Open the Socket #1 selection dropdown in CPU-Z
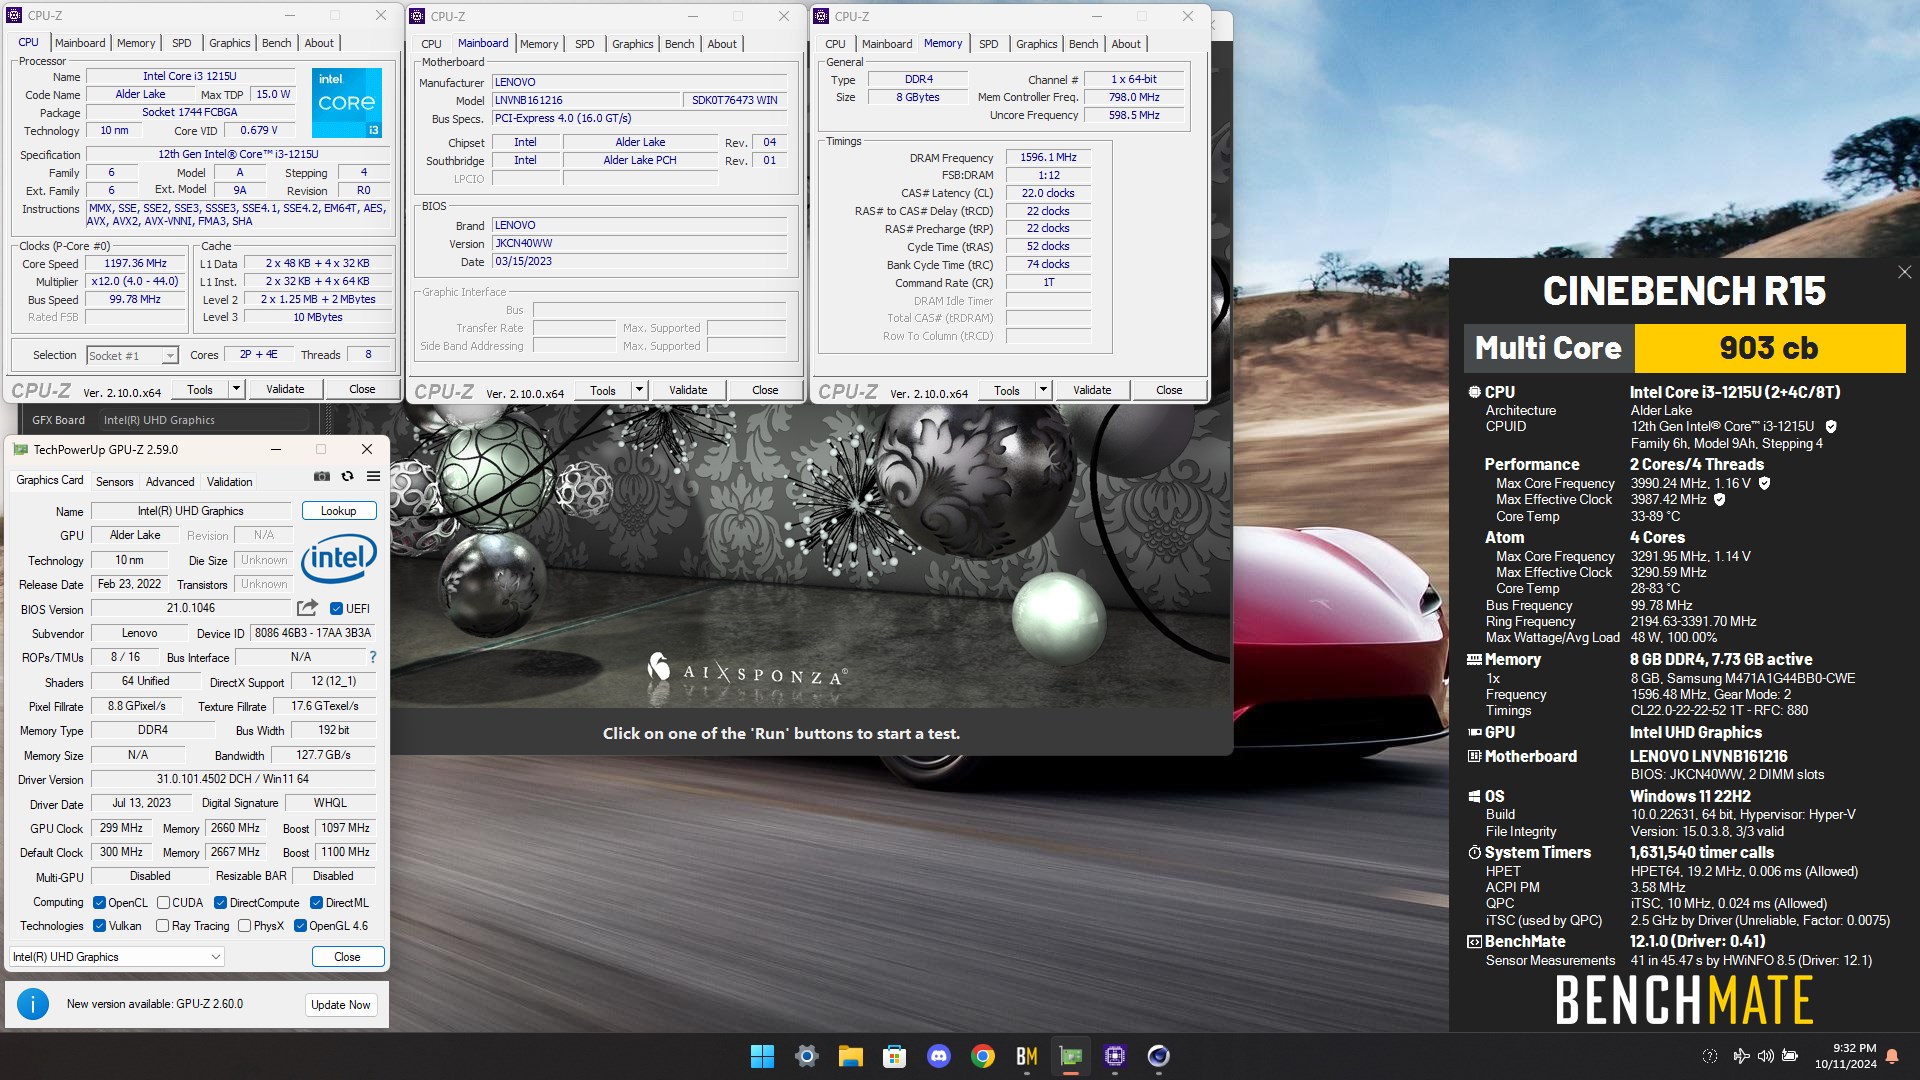The height and width of the screenshot is (1080, 1920). (x=132, y=355)
